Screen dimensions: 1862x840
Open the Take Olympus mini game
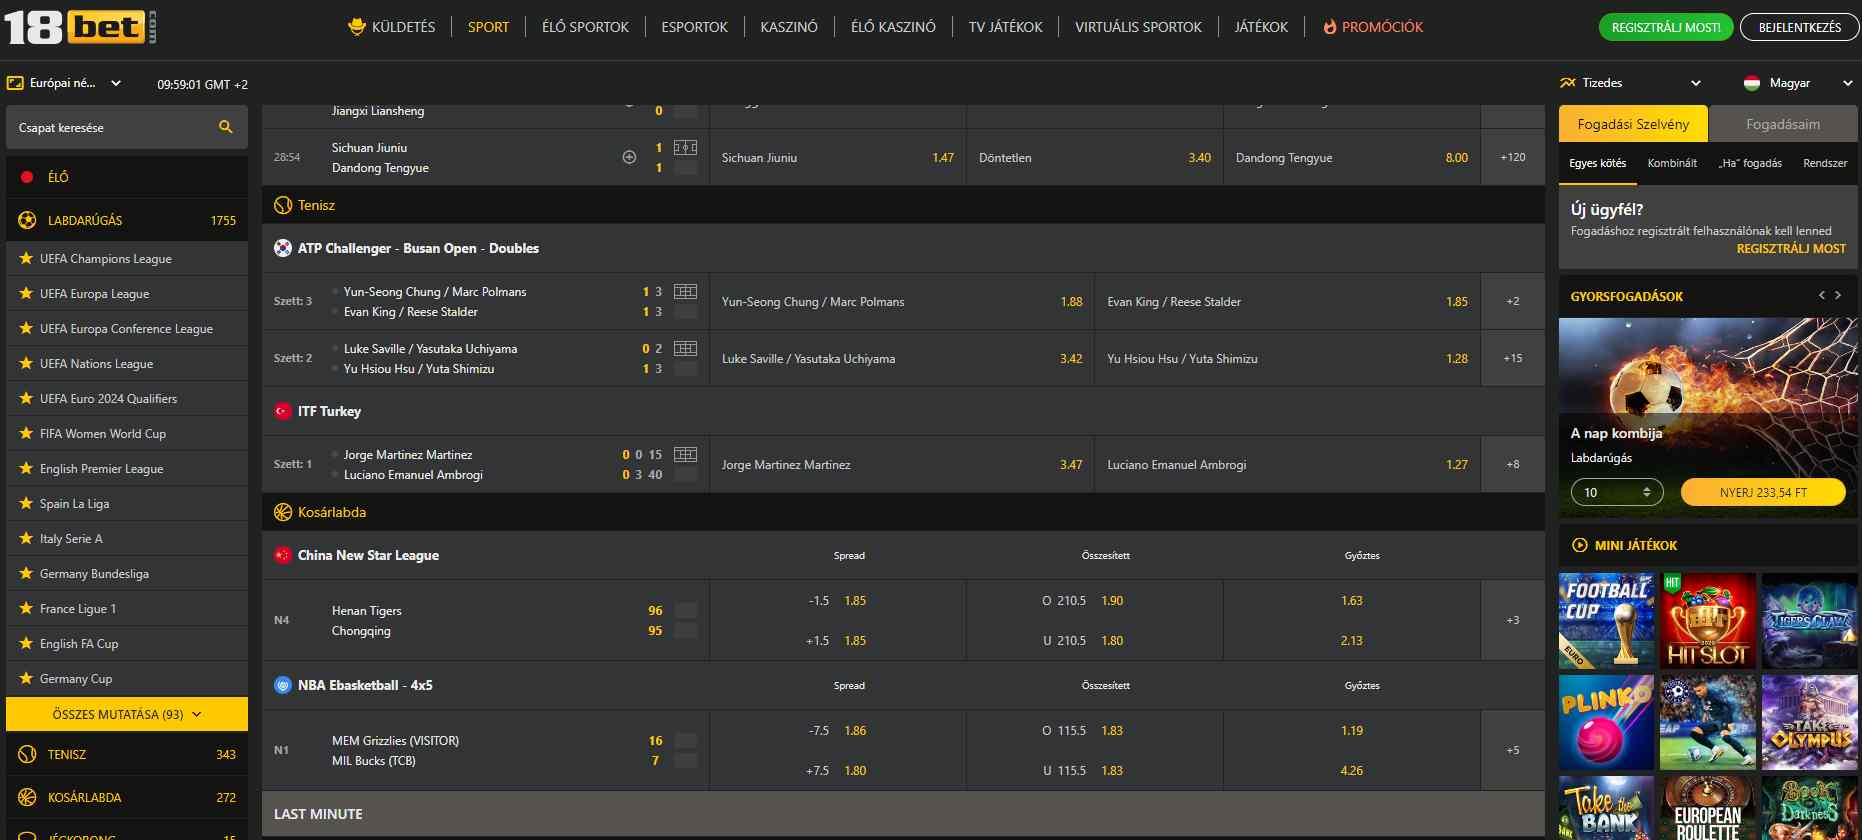(x=1809, y=722)
